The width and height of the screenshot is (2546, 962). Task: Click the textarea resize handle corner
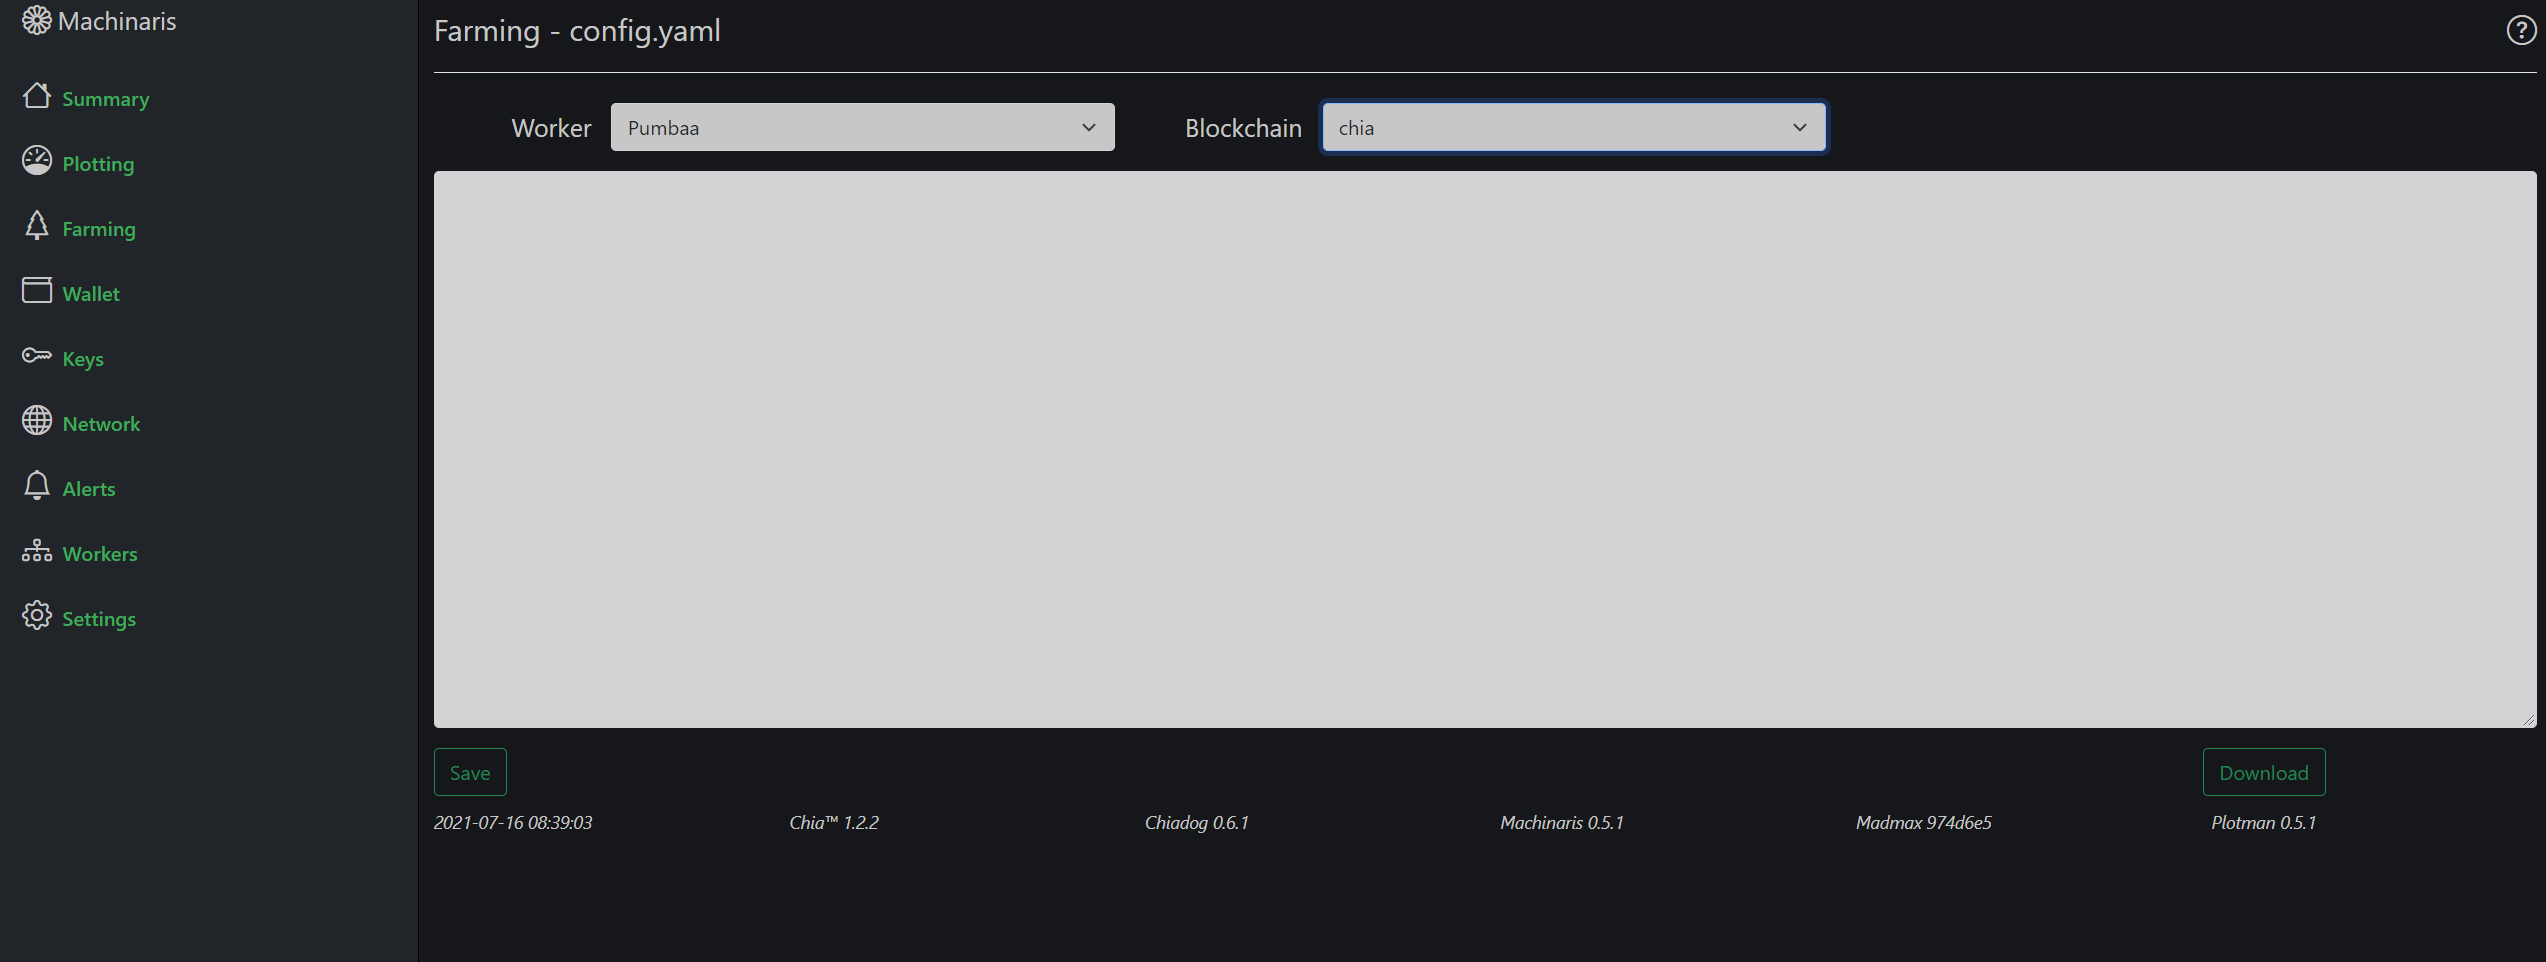(x=2529, y=720)
